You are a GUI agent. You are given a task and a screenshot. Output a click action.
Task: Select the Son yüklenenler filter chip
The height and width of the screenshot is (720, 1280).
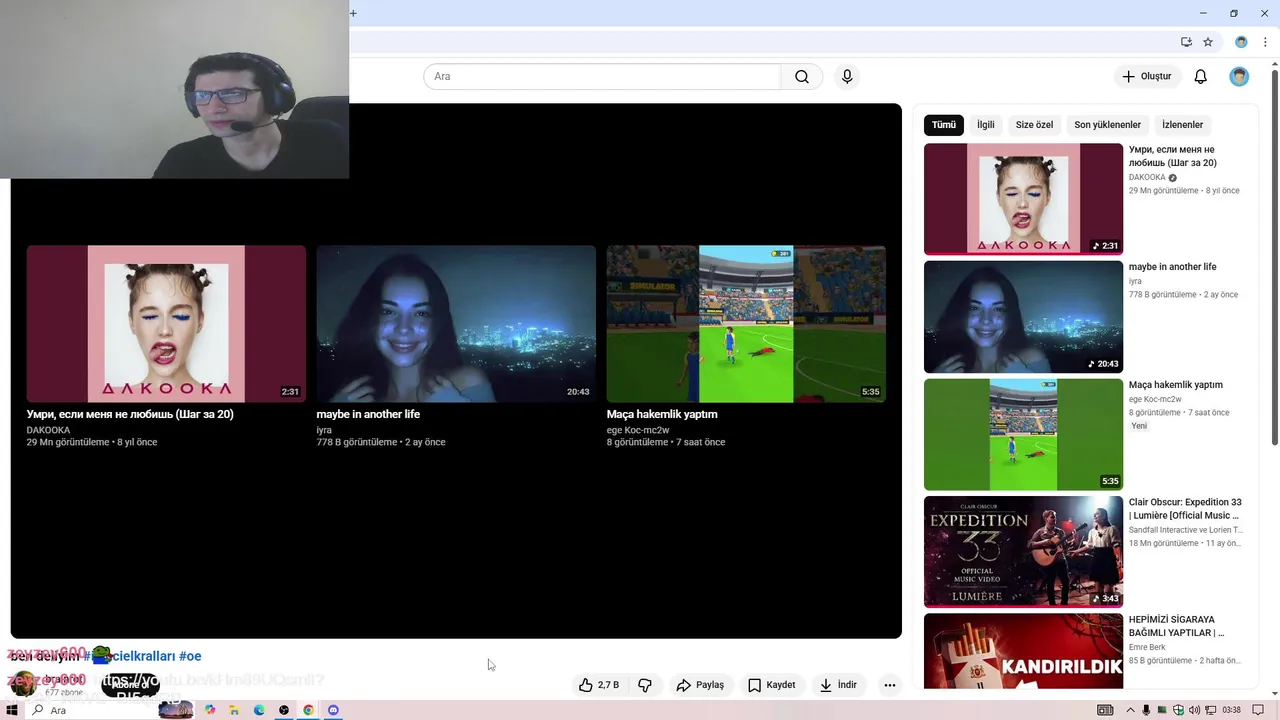tap(1107, 125)
